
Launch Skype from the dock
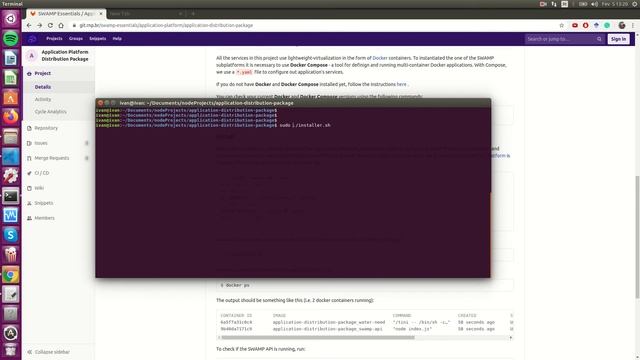(x=11, y=235)
